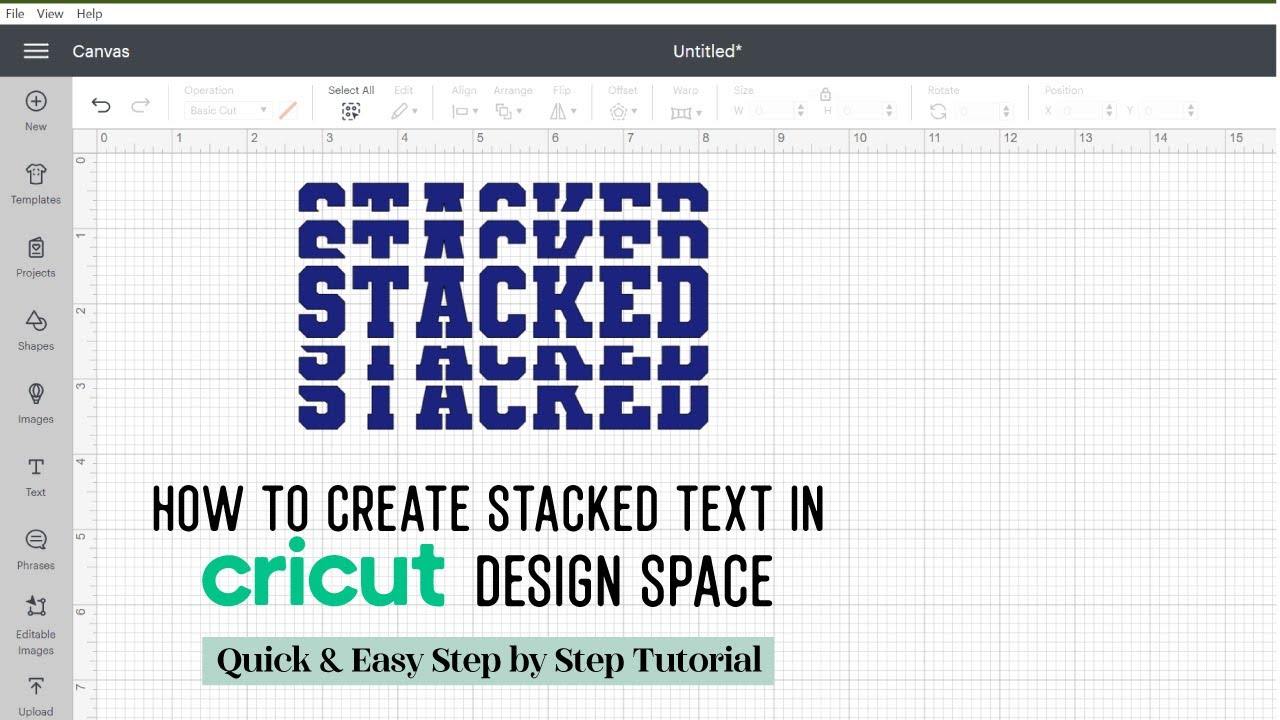1280x720 pixels.
Task: Undo the last action
Action: coord(101,106)
